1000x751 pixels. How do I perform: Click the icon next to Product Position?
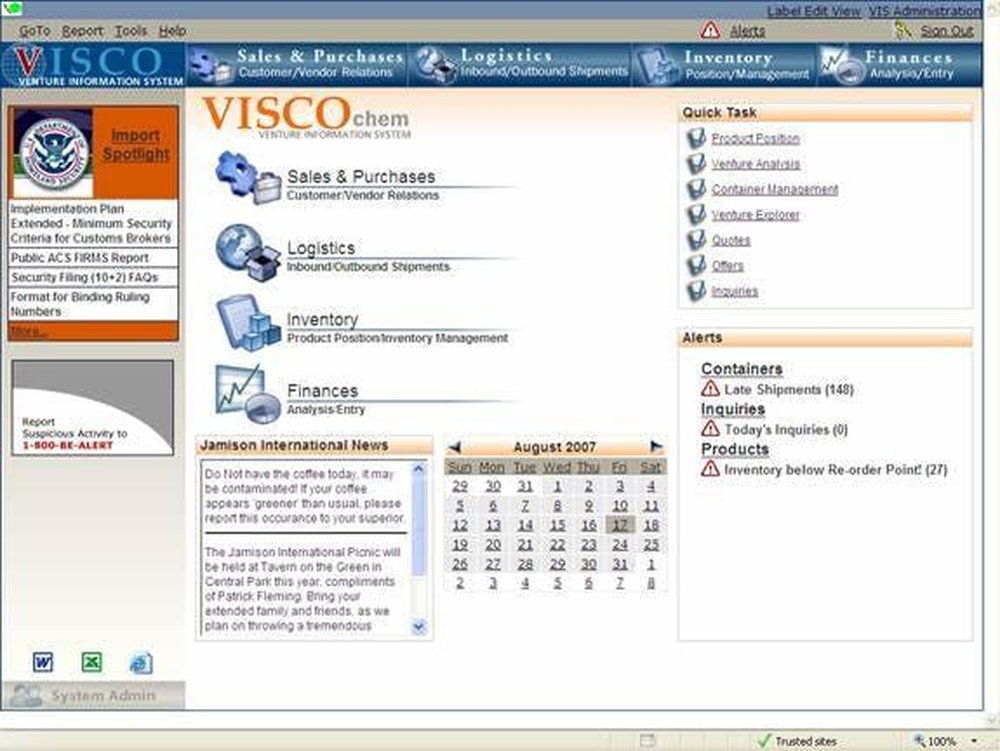tap(696, 138)
